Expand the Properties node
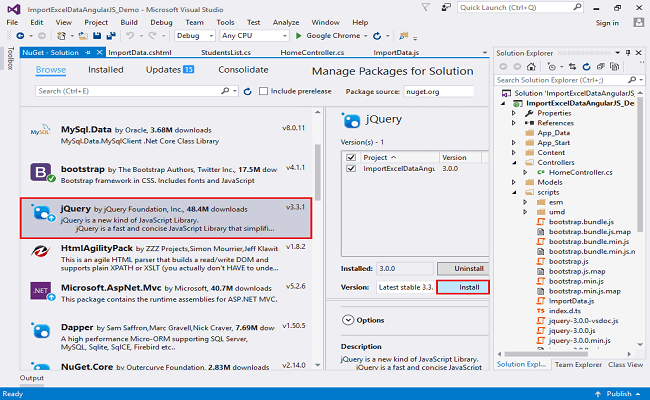 [x=514, y=113]
